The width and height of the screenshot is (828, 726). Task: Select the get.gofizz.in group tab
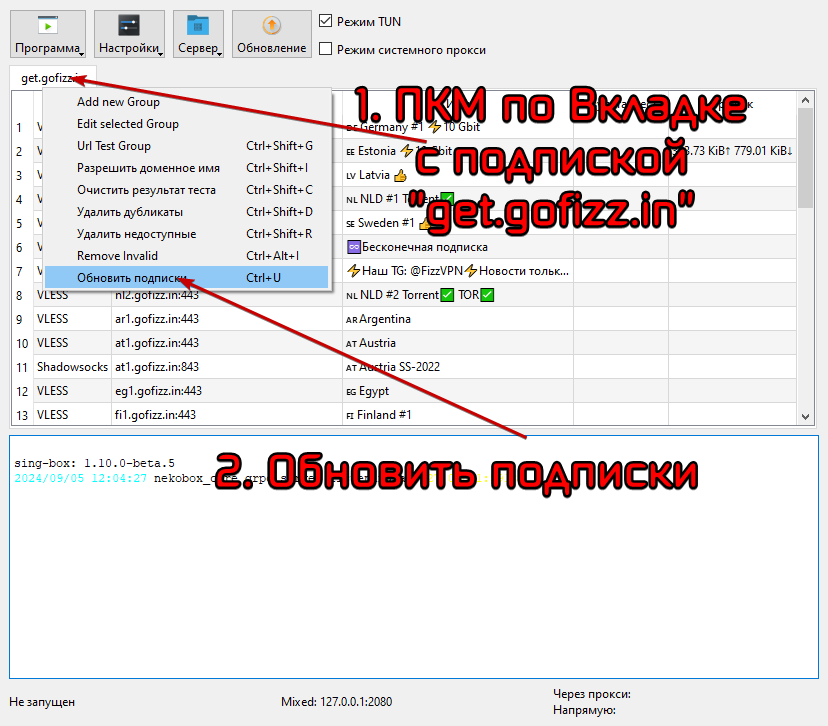click(46, 77)
